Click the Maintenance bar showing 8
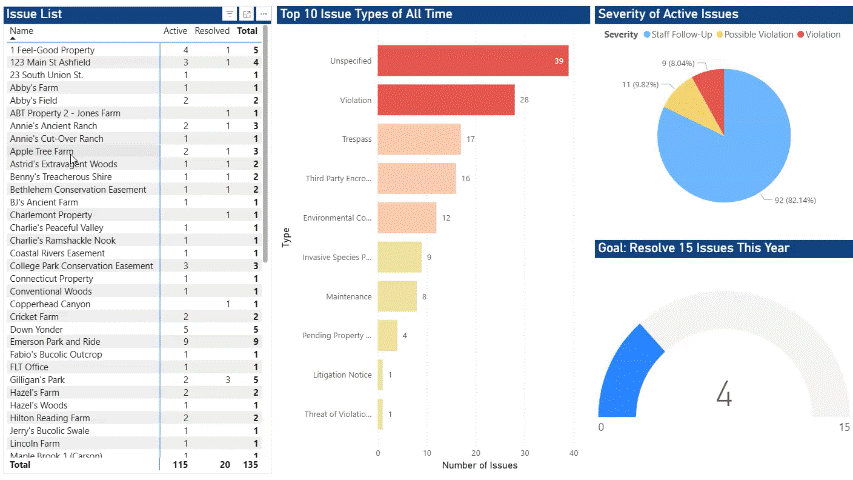 pyautogui.click(x=397, y=296)
